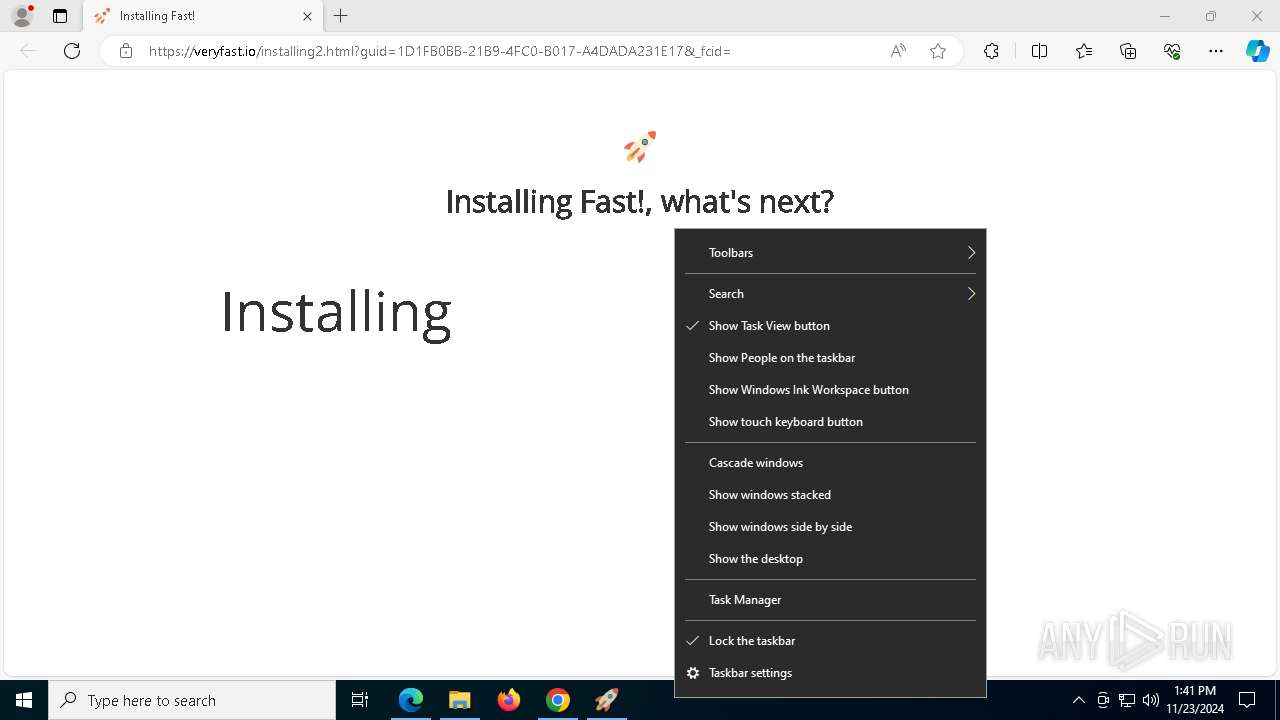
Task: Choose Show windows side by side
Action: click(830, 527)
